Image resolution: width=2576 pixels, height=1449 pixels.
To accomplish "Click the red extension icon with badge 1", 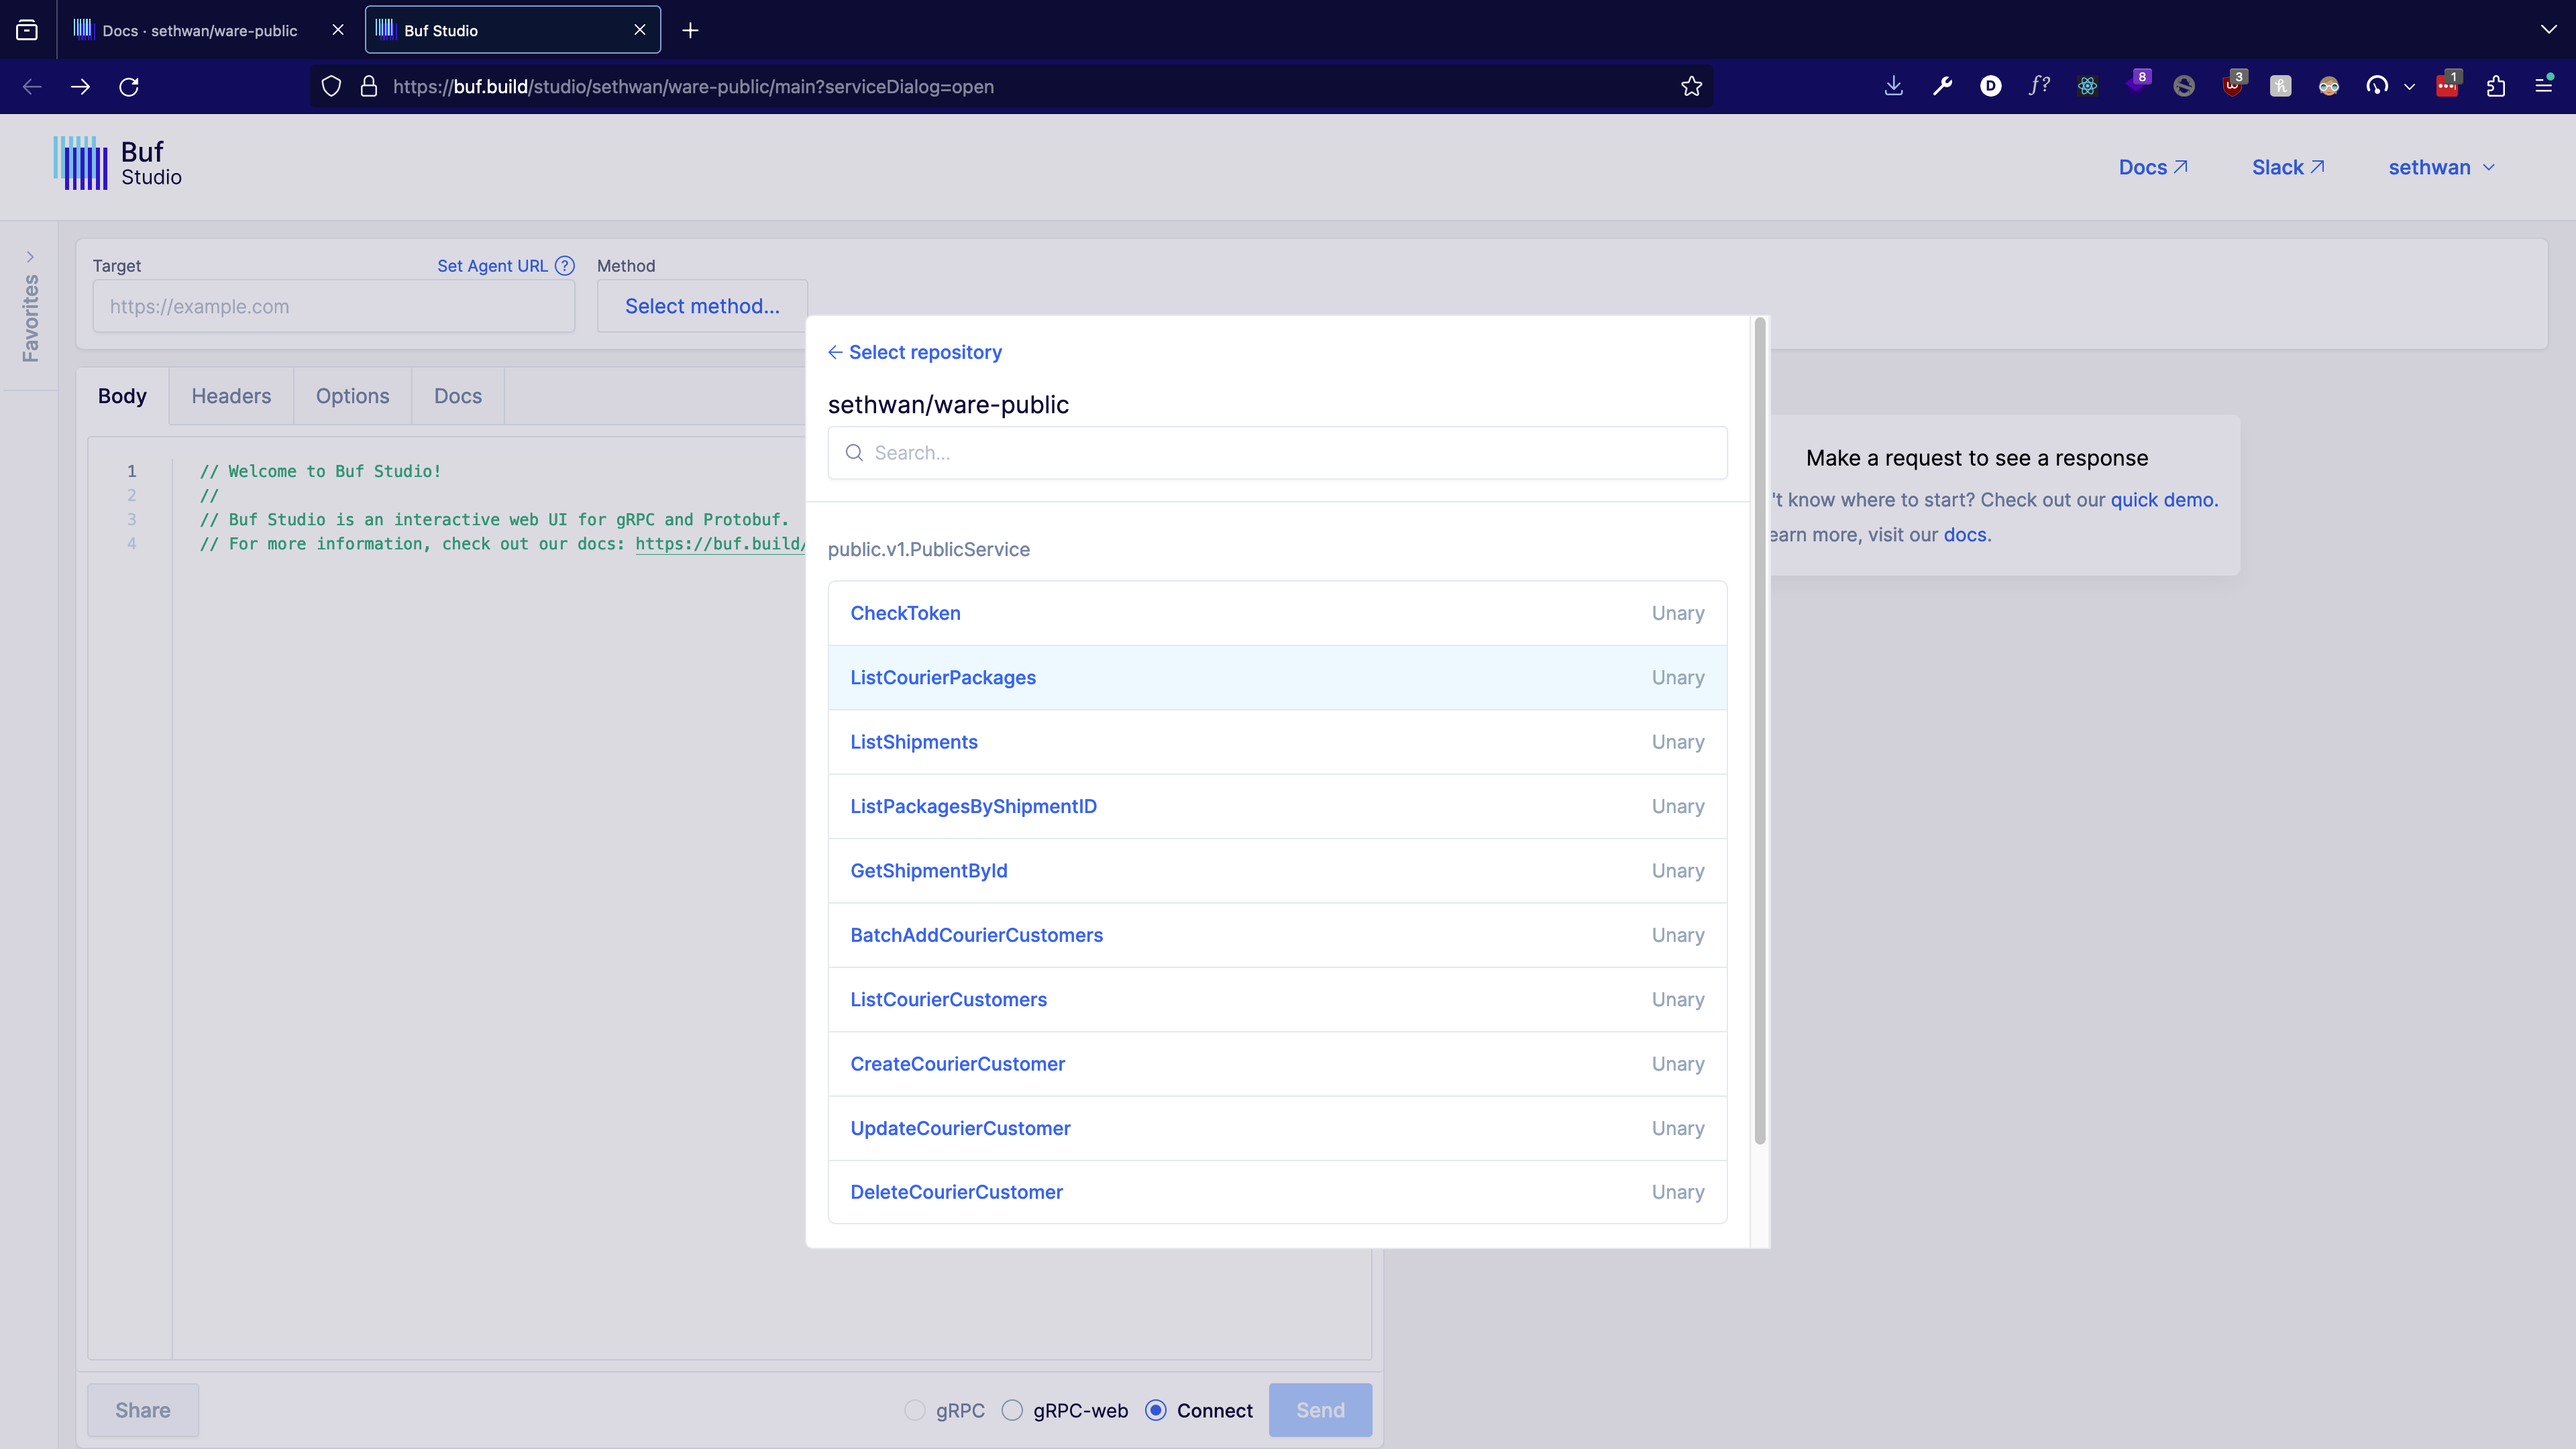I will coord(2447,85).
